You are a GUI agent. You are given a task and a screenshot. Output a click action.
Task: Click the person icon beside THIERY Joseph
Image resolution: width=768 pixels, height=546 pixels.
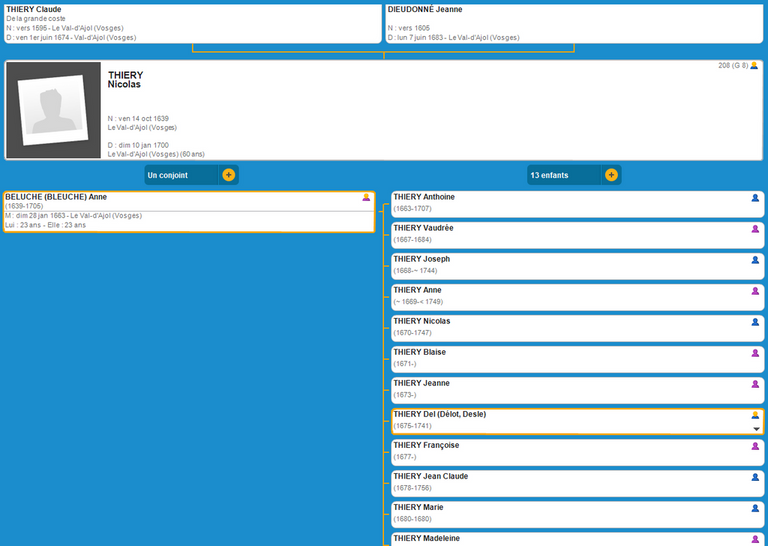755,260
